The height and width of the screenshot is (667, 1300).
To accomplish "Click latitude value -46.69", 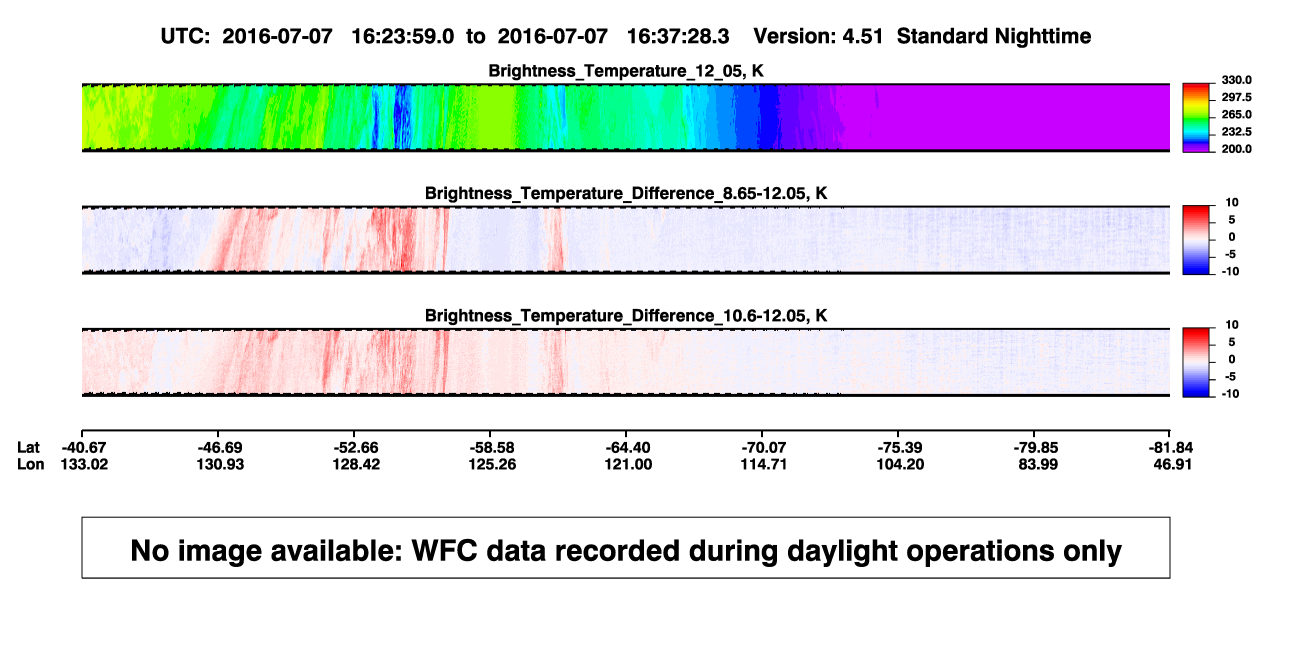I will pos(219,446).
